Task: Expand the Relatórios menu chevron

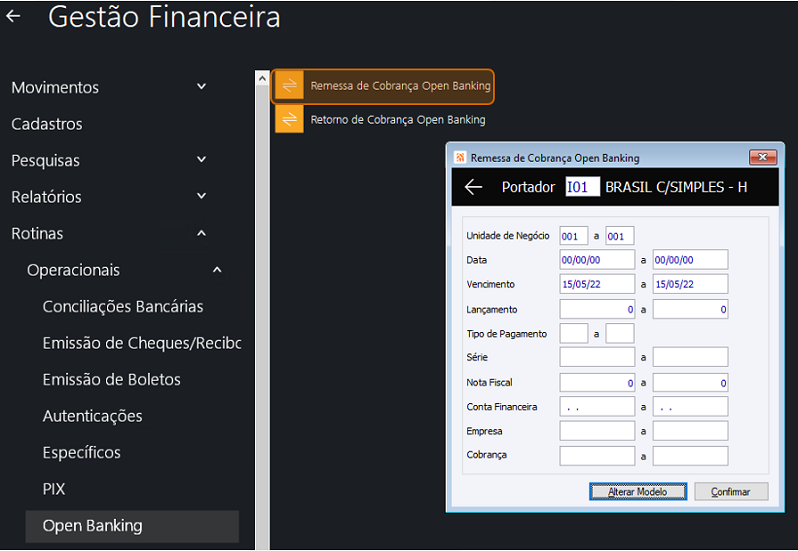Action: 202,196
